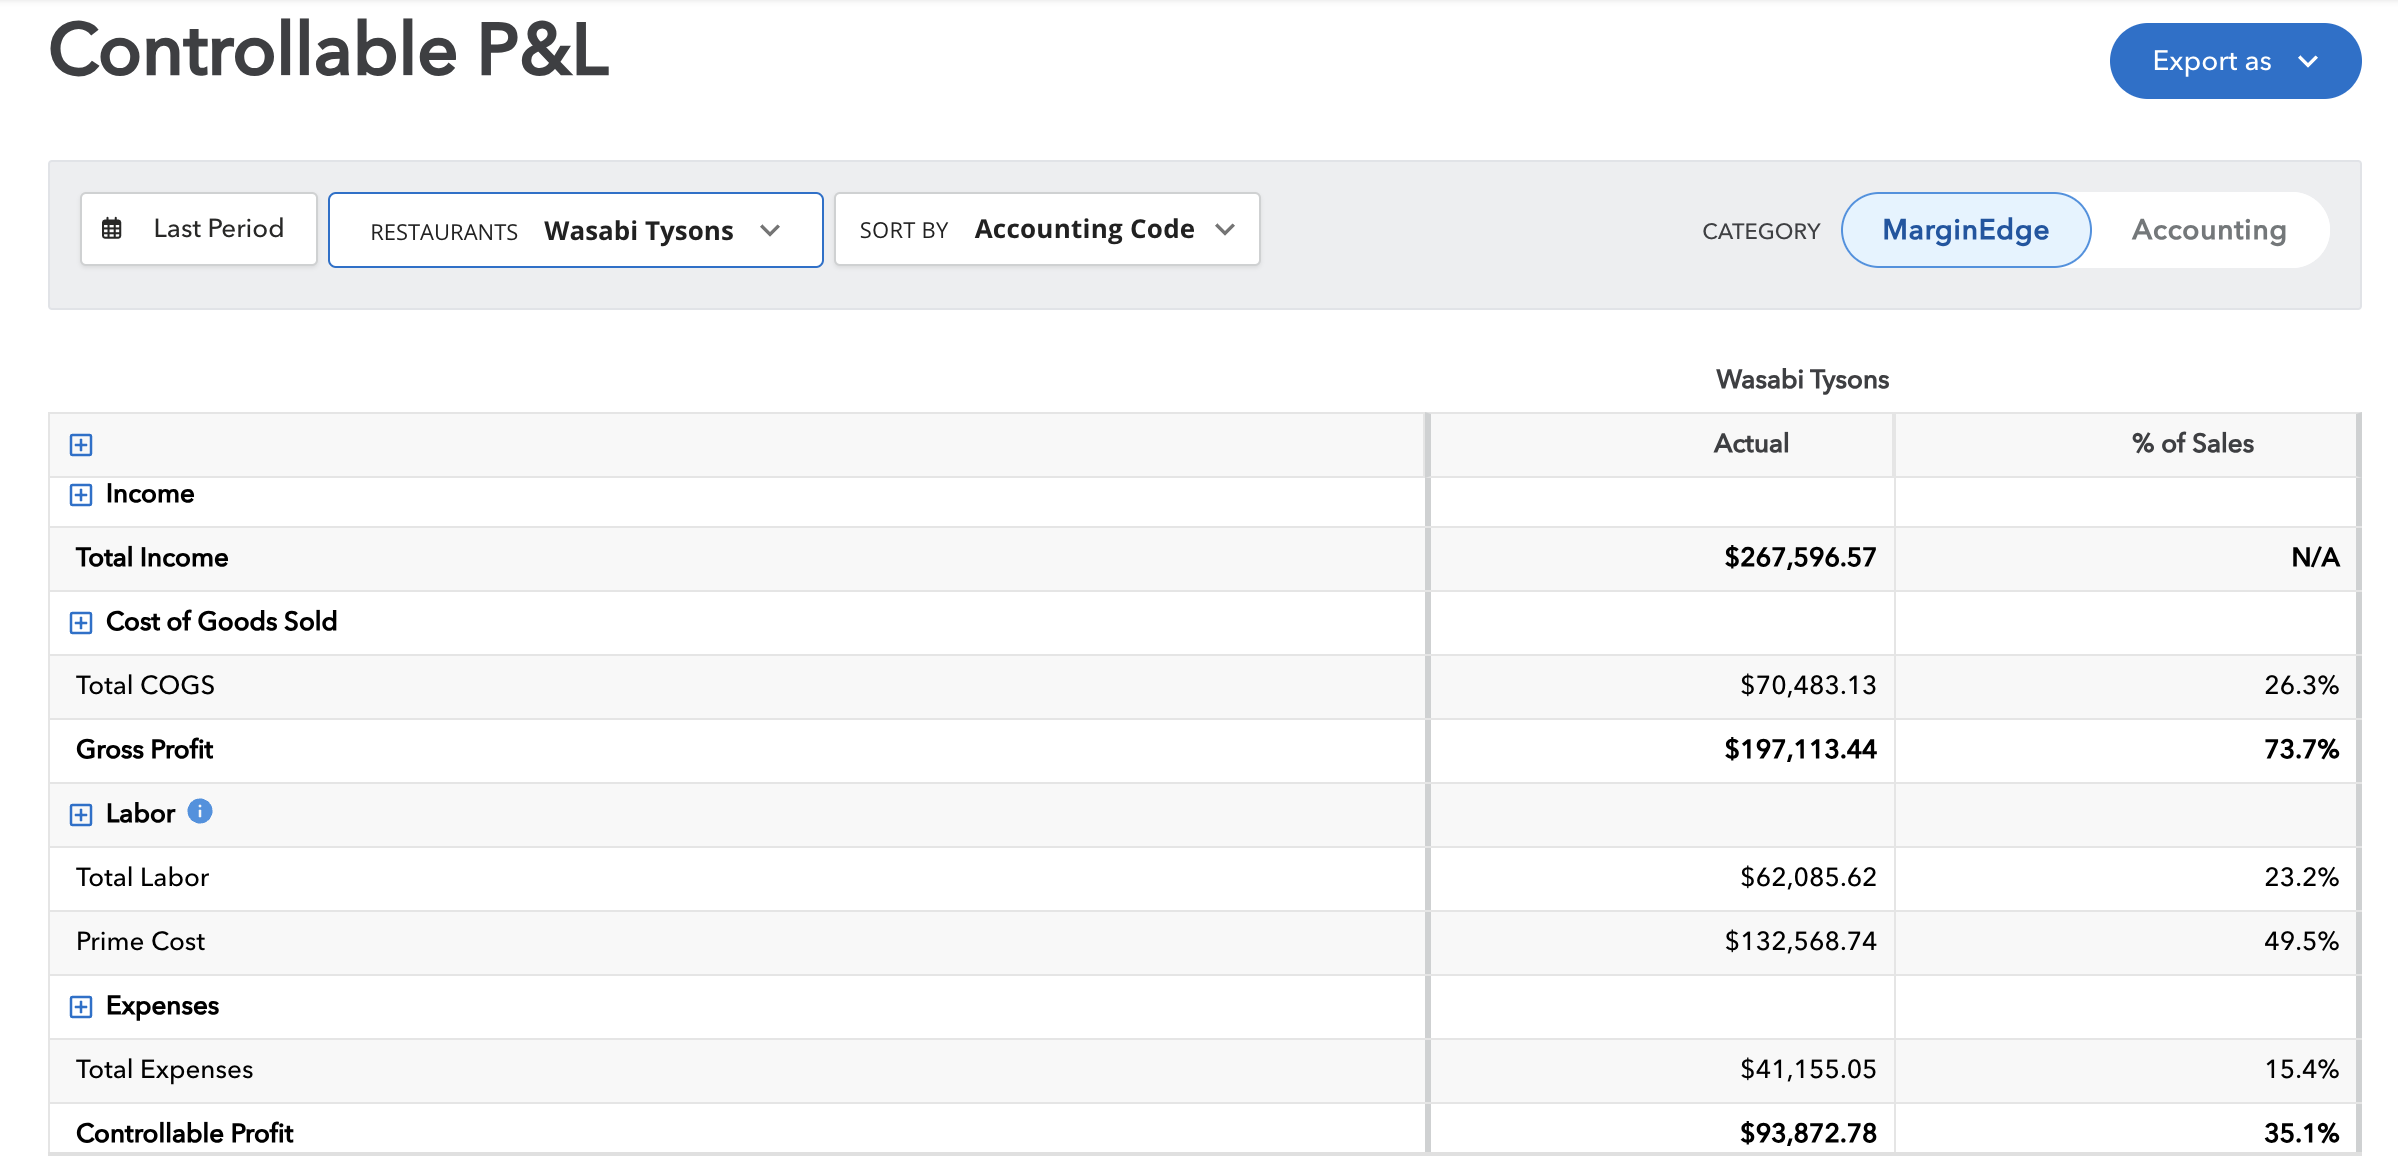Expand the Income section
2398x1174 pixels.
click(x=81, y=495)
